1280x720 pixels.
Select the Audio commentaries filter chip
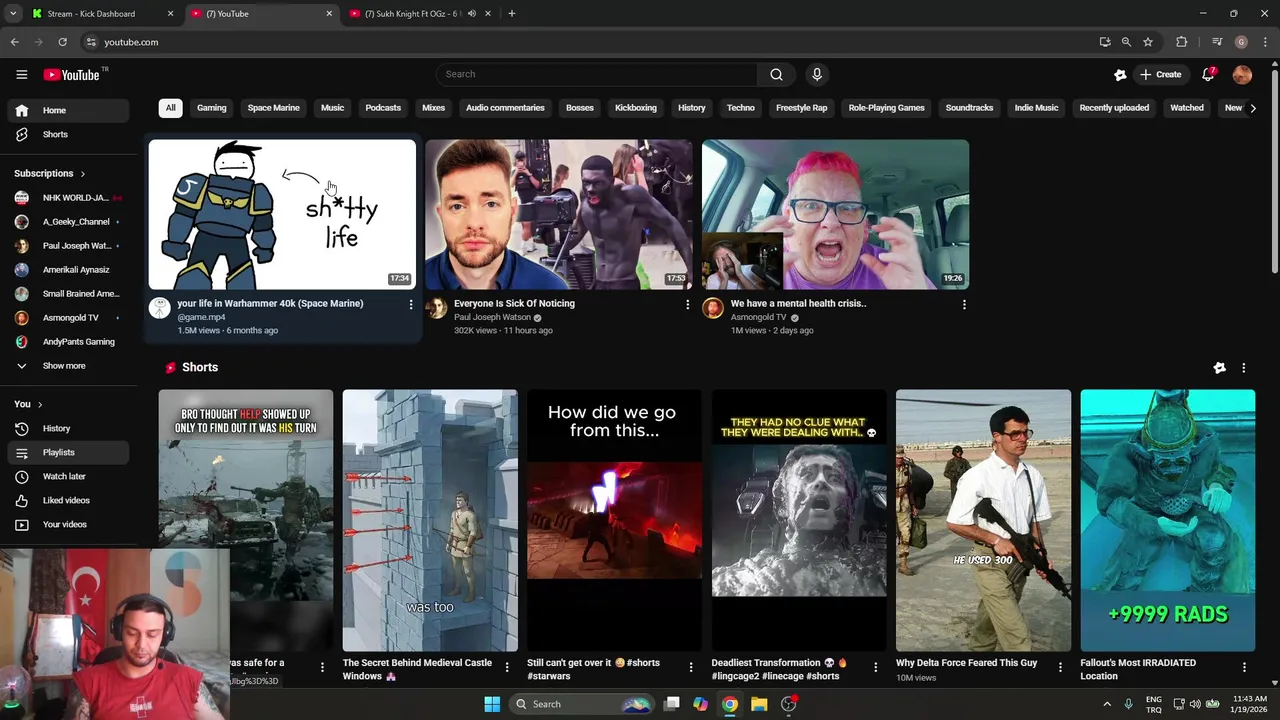505,108
